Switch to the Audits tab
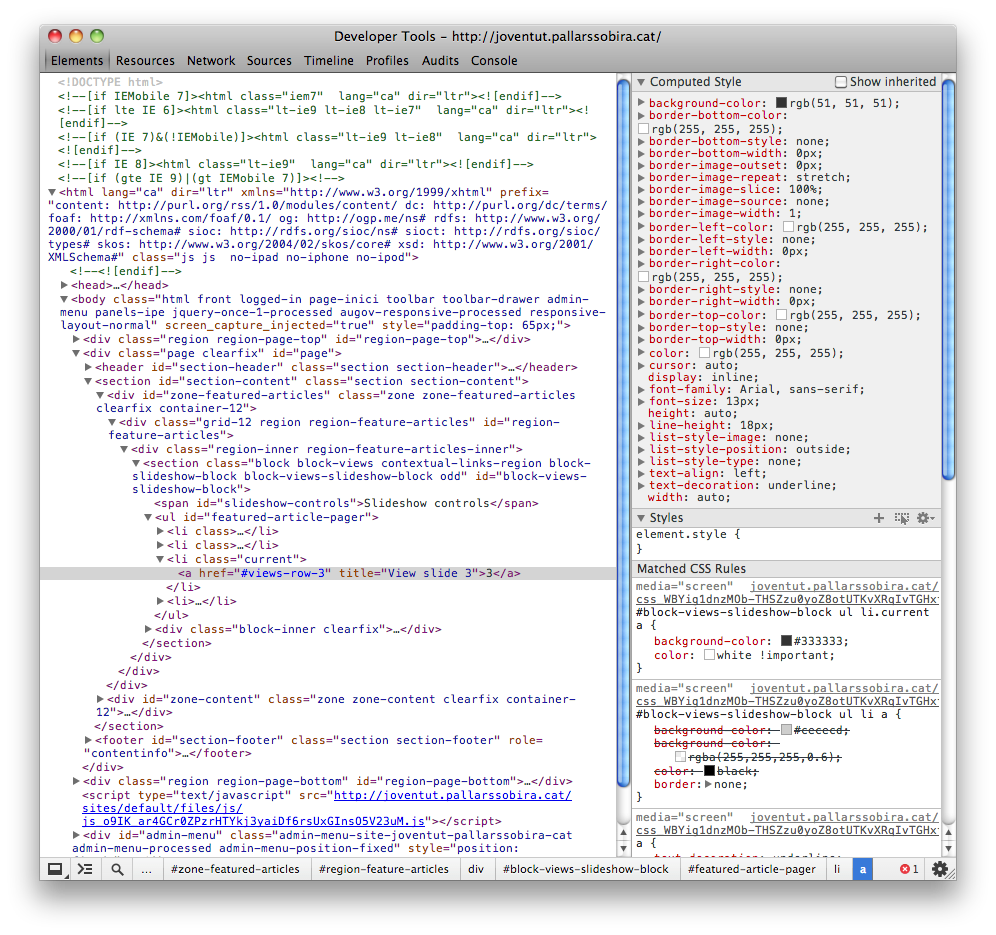 440,60
